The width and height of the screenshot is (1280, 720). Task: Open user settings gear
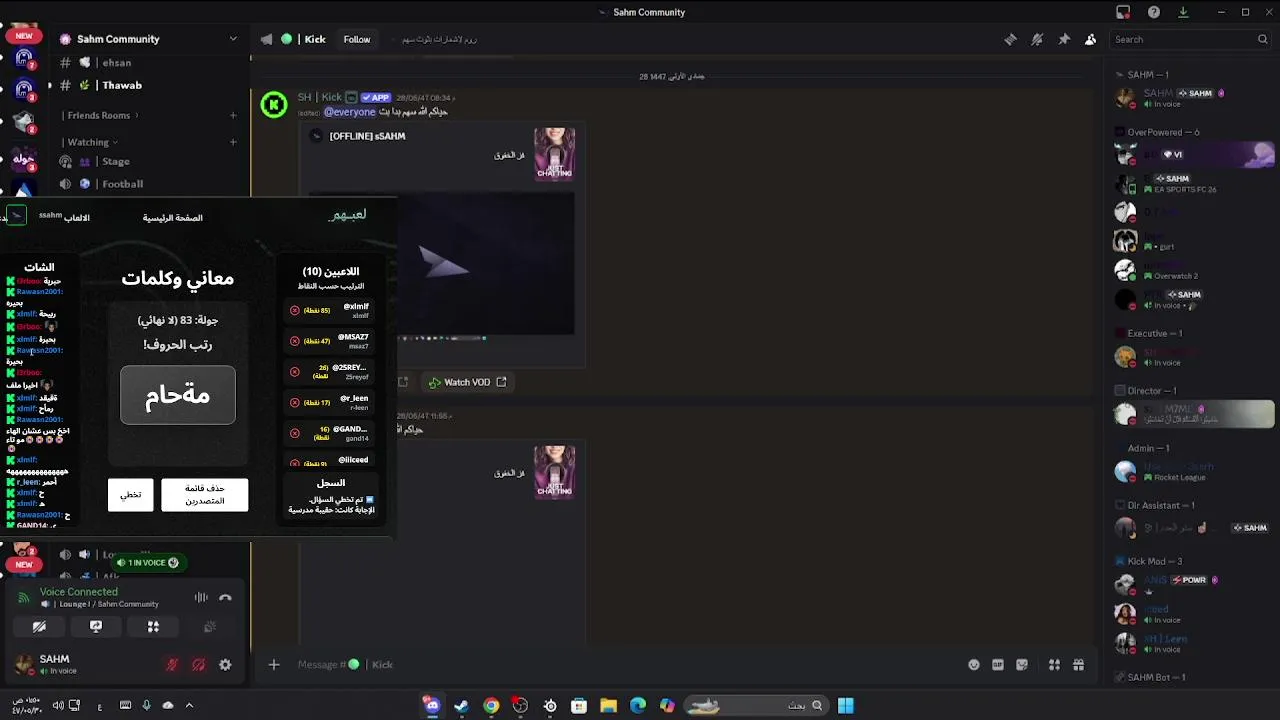[225, 665]
